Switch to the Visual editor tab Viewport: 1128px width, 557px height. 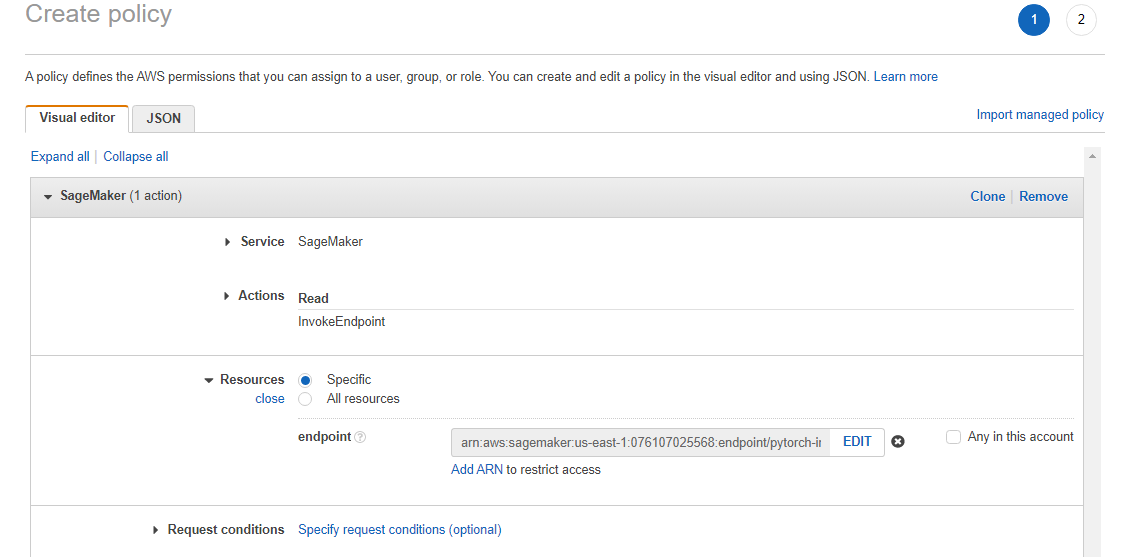click(x=77, y=118)
